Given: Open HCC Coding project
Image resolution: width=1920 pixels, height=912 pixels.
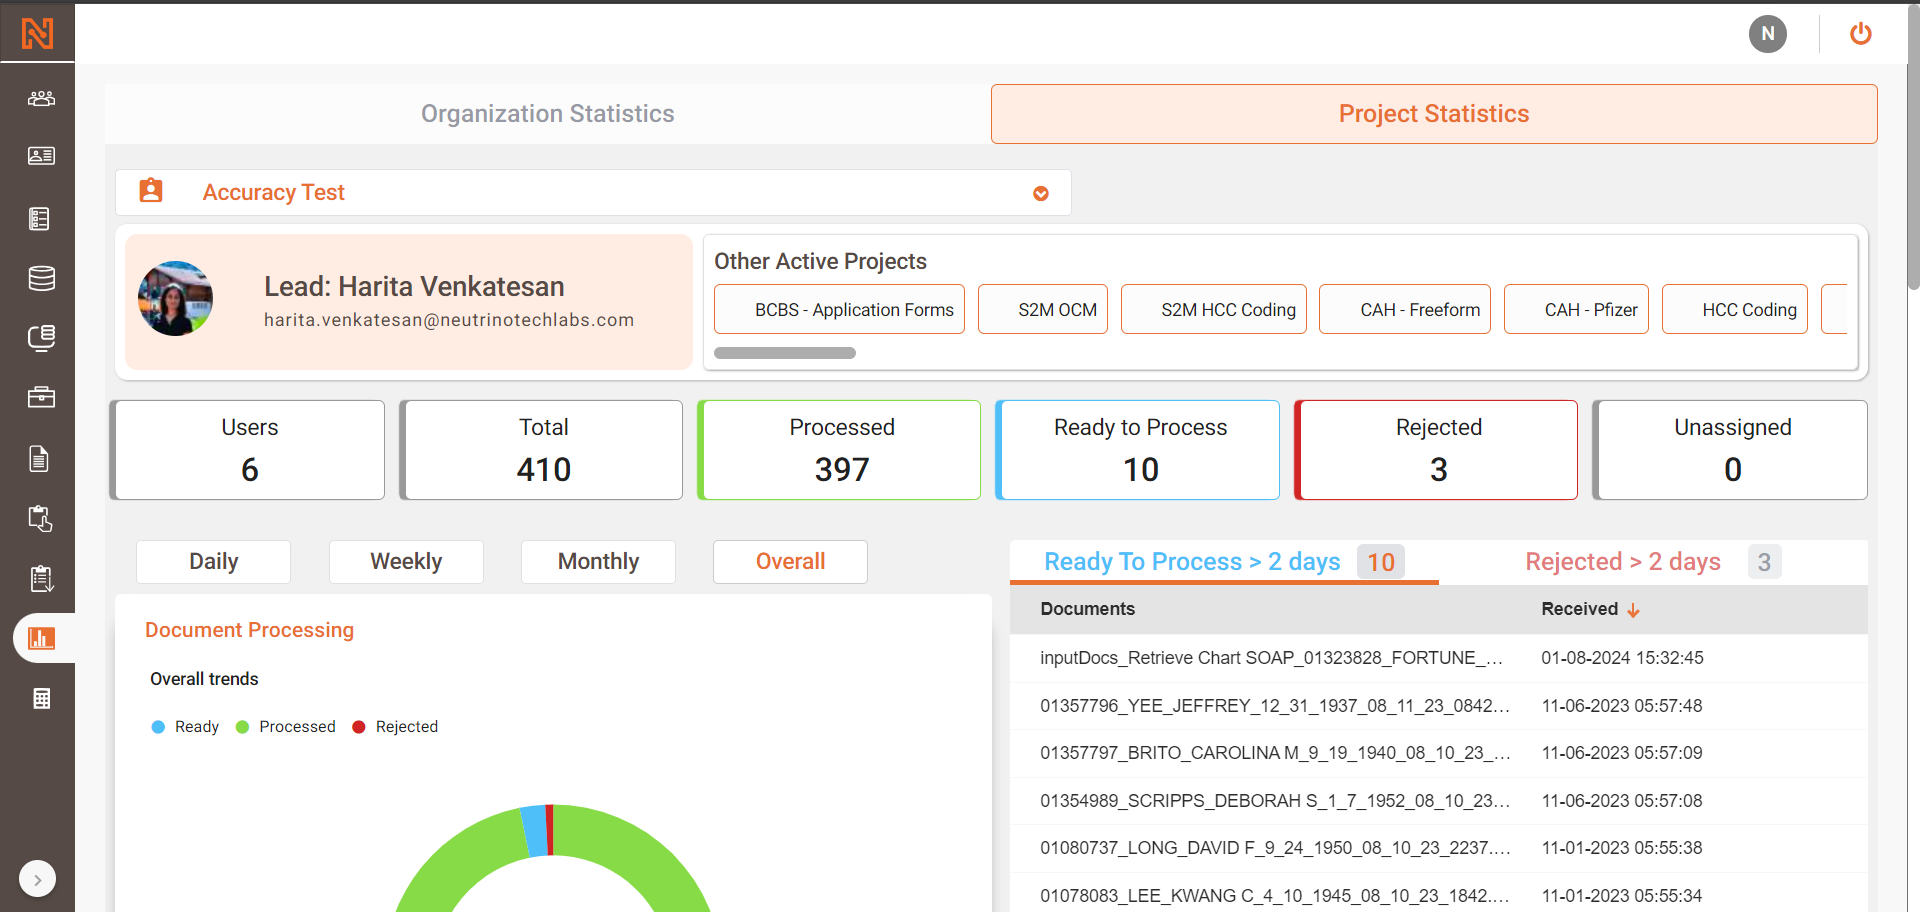Looking at the screenshot, I should coord(1734,309).
